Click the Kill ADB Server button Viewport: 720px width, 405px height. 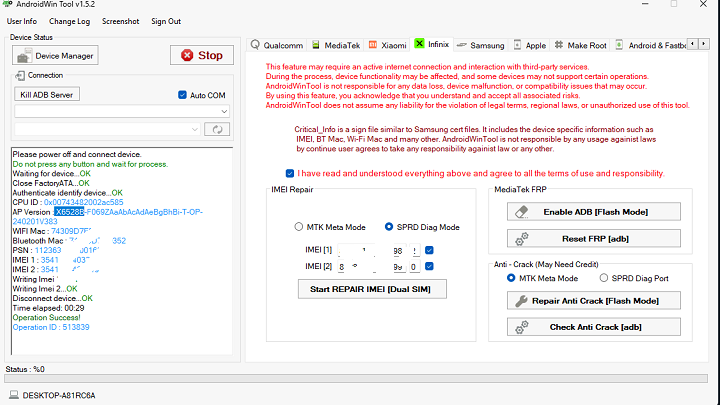point(49,95)
